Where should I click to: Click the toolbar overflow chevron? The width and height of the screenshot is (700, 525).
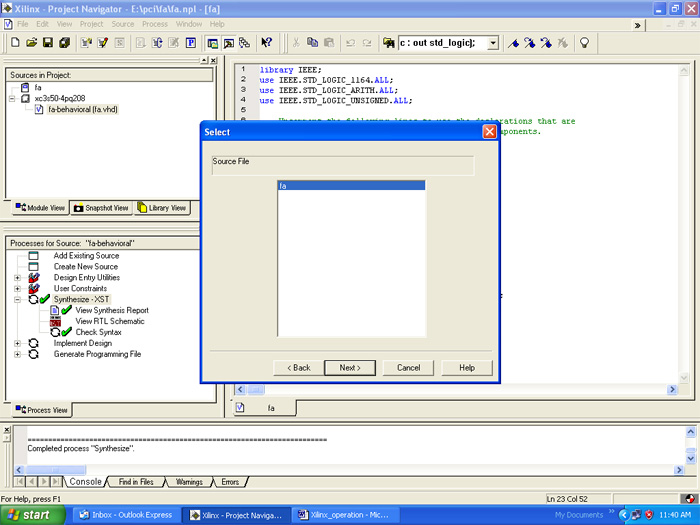(638, 25)
